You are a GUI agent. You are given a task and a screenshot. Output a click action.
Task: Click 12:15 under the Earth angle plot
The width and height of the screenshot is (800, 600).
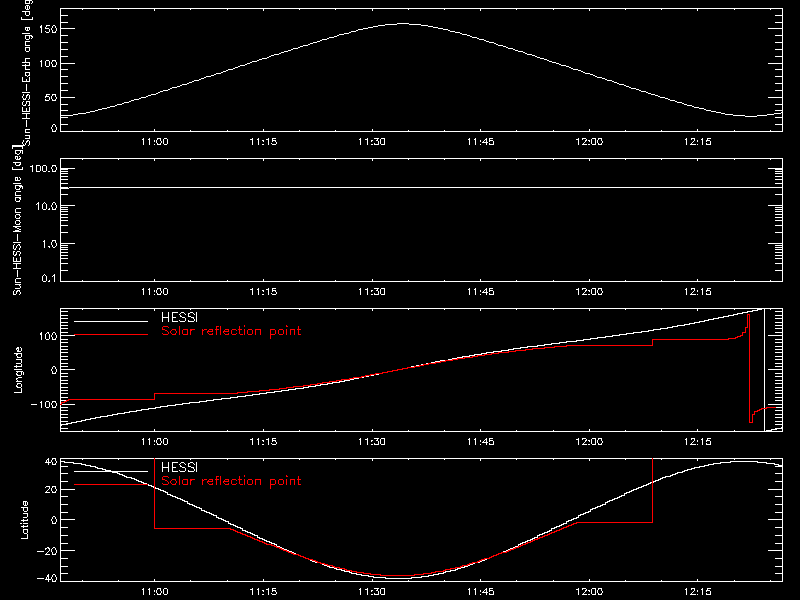pos(697,141)
